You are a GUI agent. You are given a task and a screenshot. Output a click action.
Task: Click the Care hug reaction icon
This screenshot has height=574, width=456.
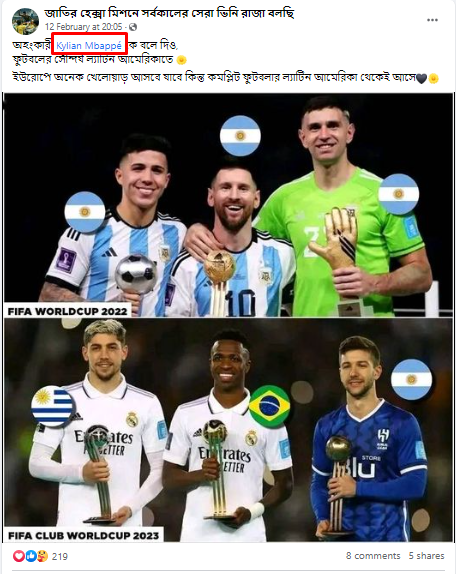coord(42,556)
